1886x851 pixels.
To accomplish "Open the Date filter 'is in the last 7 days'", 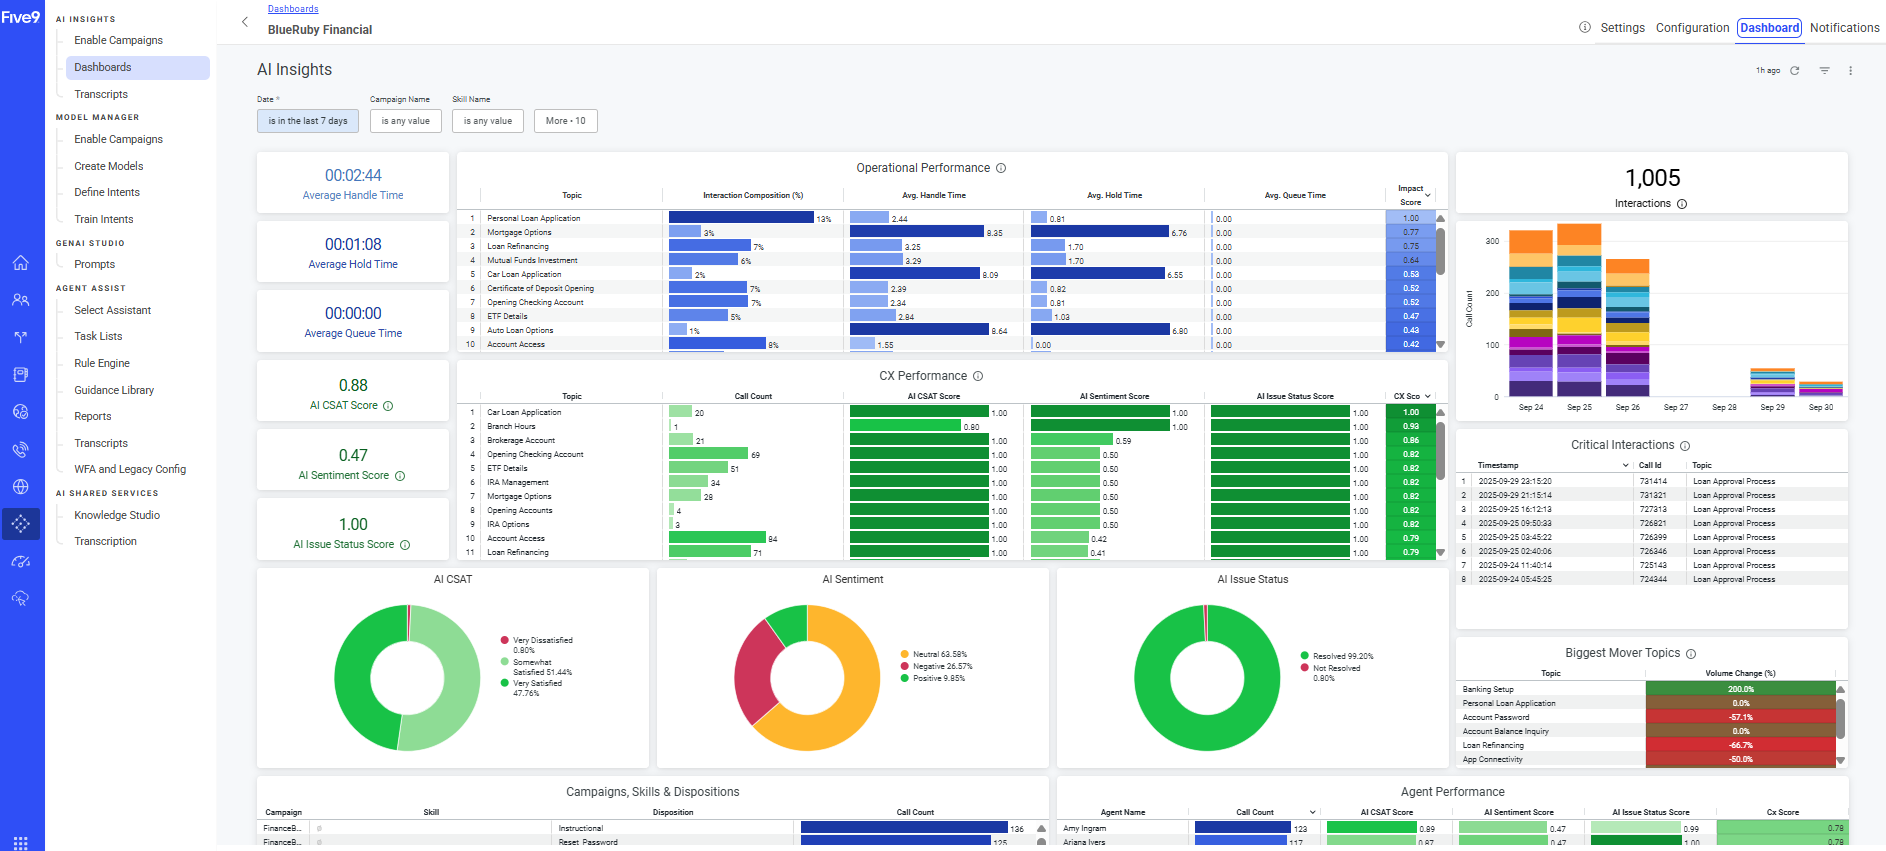I will (308, 121).
